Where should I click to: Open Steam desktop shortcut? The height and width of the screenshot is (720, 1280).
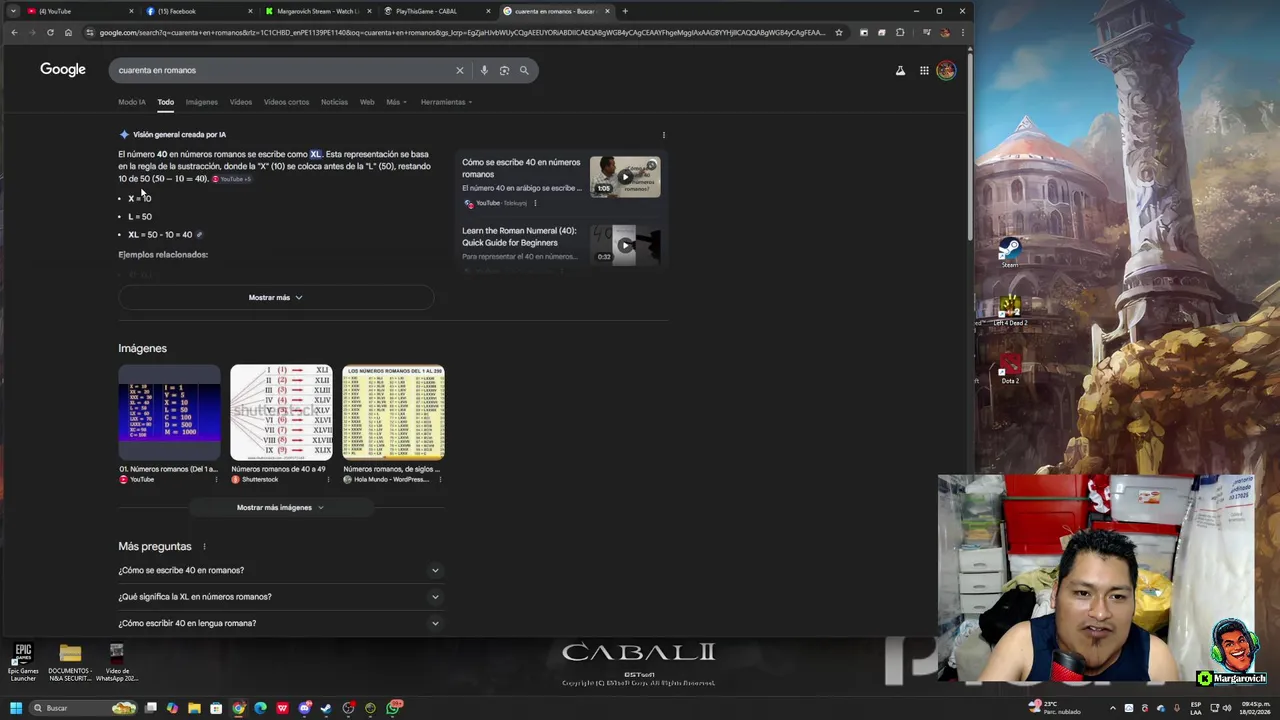point(1010,252)
